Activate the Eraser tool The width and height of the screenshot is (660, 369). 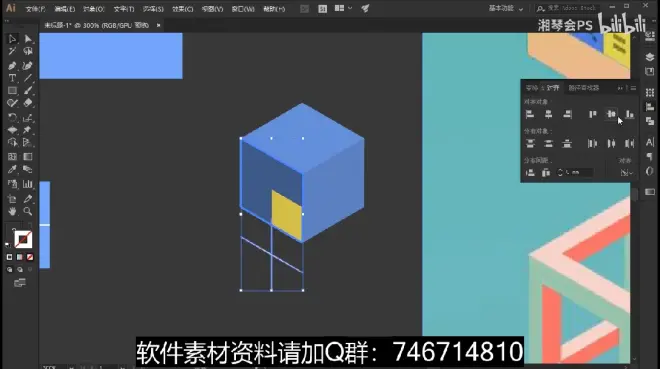[x=28, y=103]
